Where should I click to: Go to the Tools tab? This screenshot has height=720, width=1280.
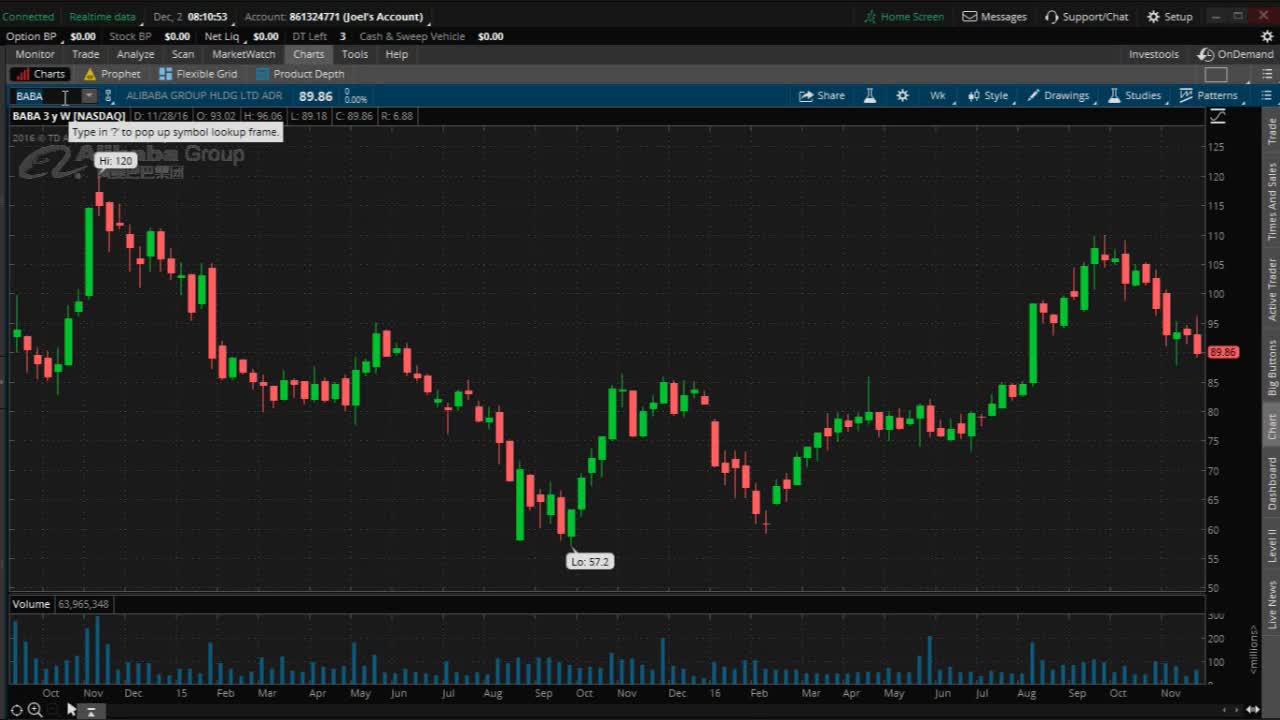point(355,54)
